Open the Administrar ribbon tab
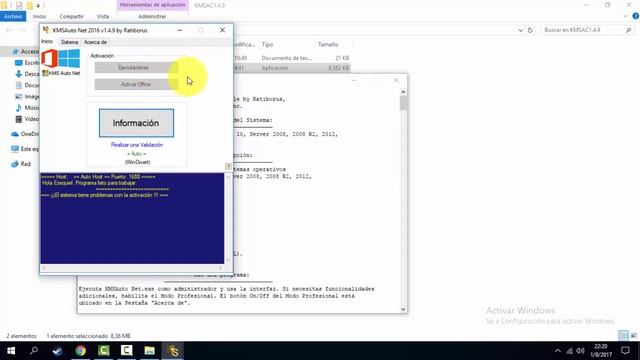Screen dimensions: 640x360 (x=152, y=16)
